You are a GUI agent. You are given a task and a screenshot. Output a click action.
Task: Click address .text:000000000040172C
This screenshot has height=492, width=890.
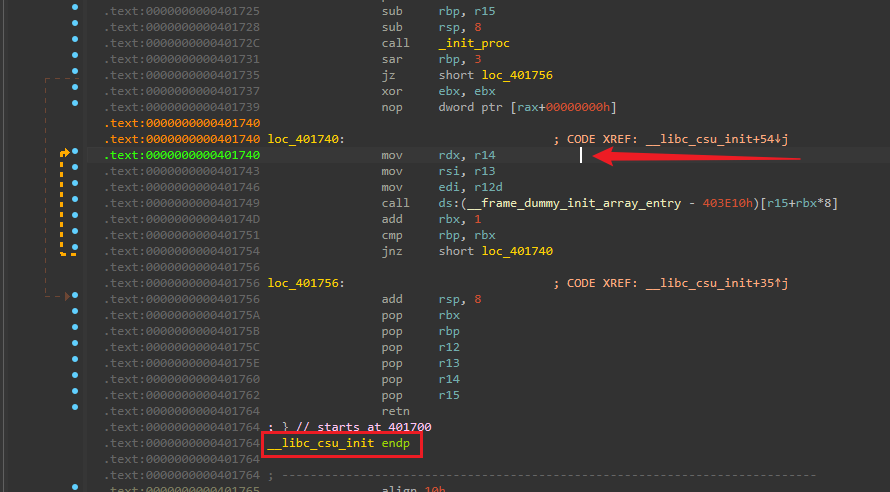coord(182,43)
